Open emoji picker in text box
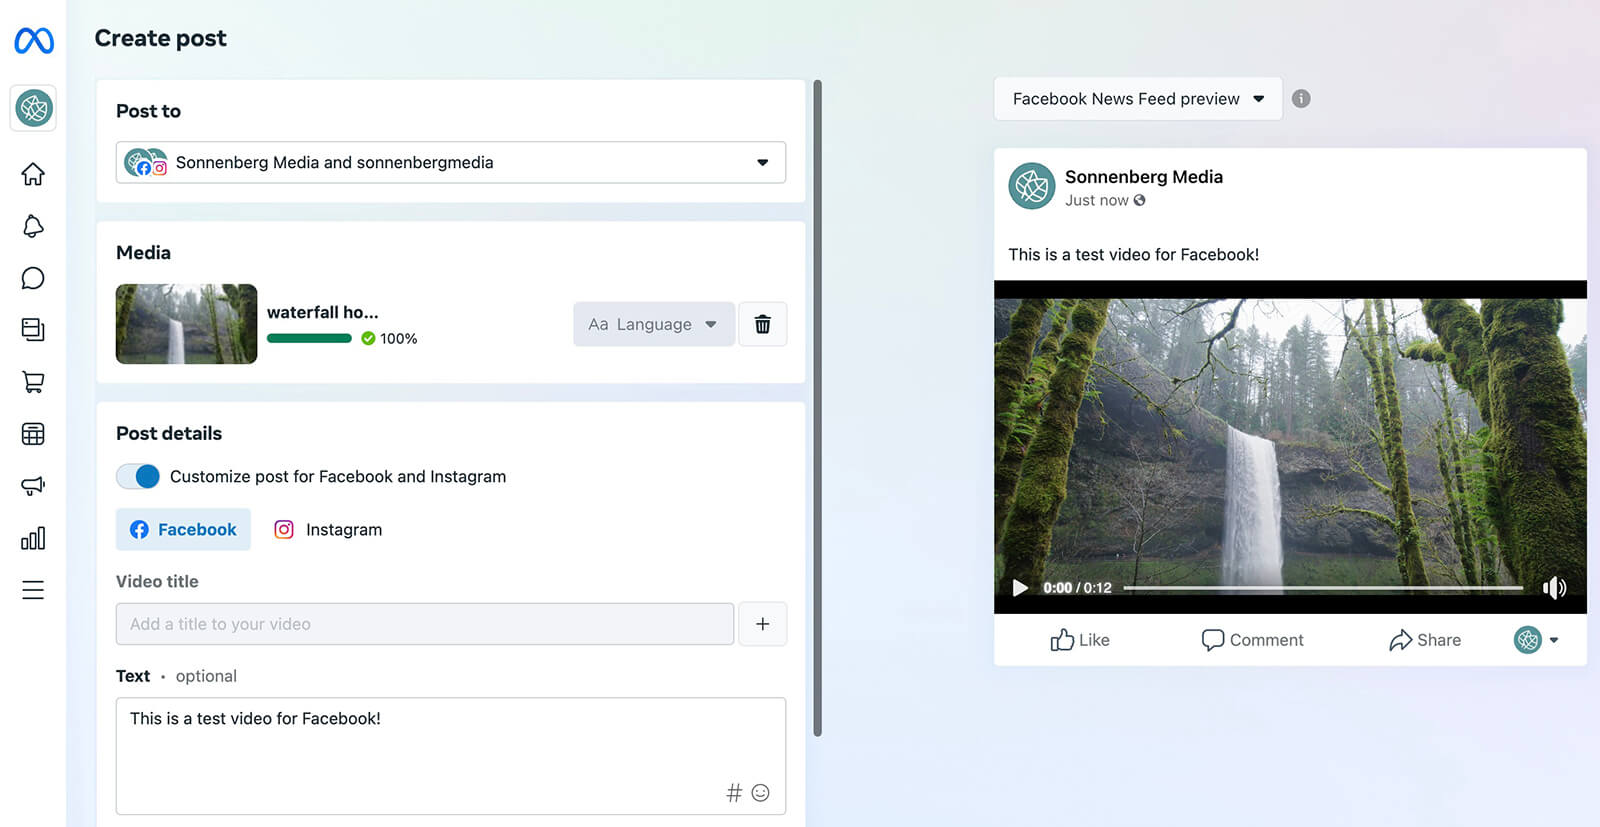This screenshot has height=827, width=1600. coord(761,793)
